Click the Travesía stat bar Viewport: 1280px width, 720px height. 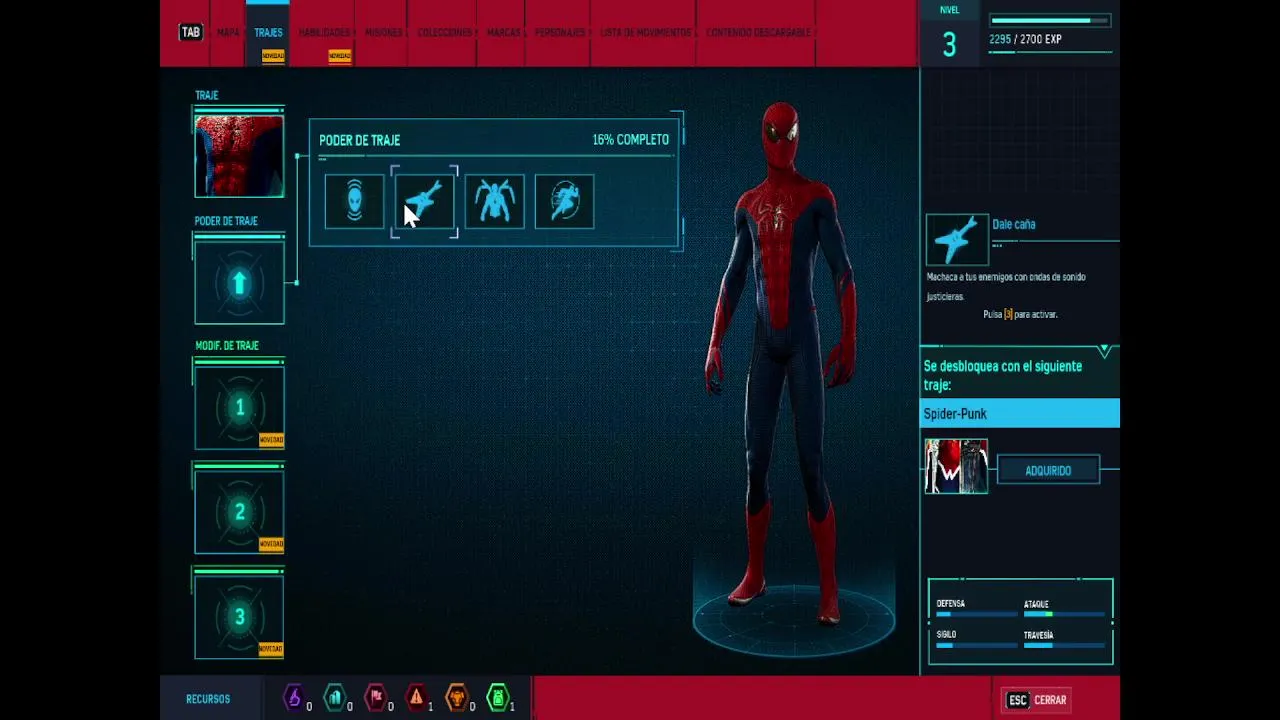[x=1064, y=645]
